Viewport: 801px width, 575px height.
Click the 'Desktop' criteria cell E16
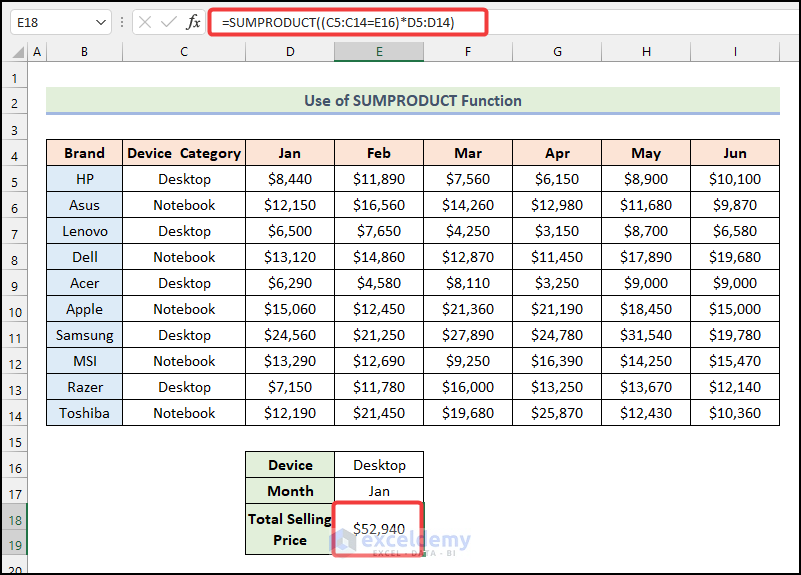click(379, 465)
